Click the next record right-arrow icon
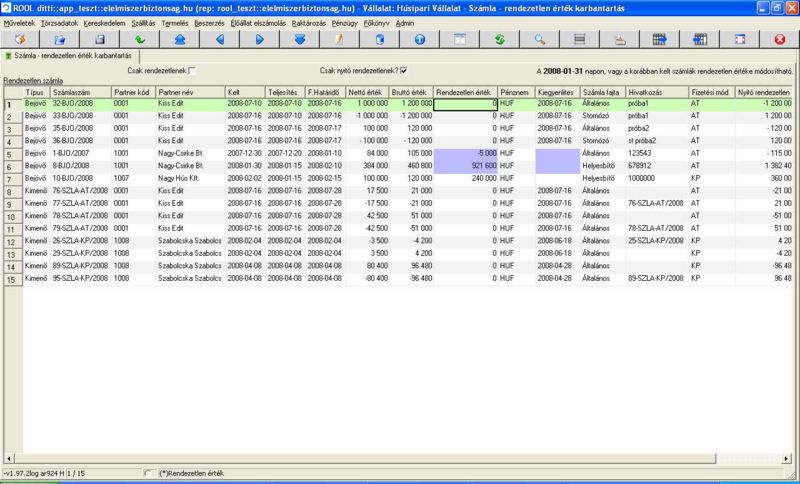Image resolution: width=800 pixels, height=484 pixels. pyautogui.click(x=259, y=39)
